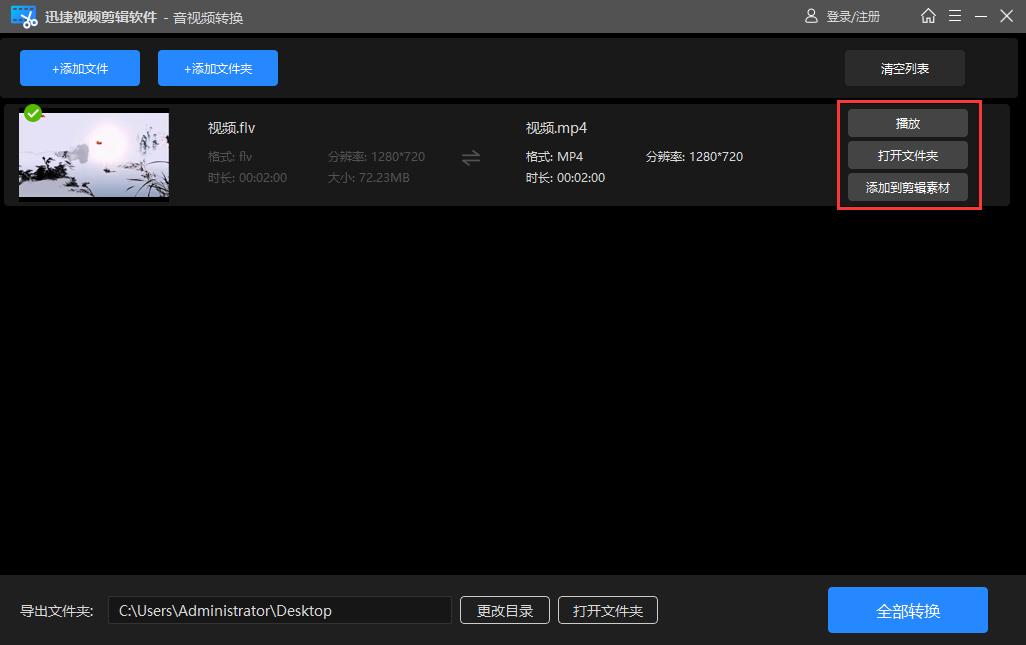
Task: Click the 迅捷视频剪辑软件 logo icon
Action: coord(22,16)
